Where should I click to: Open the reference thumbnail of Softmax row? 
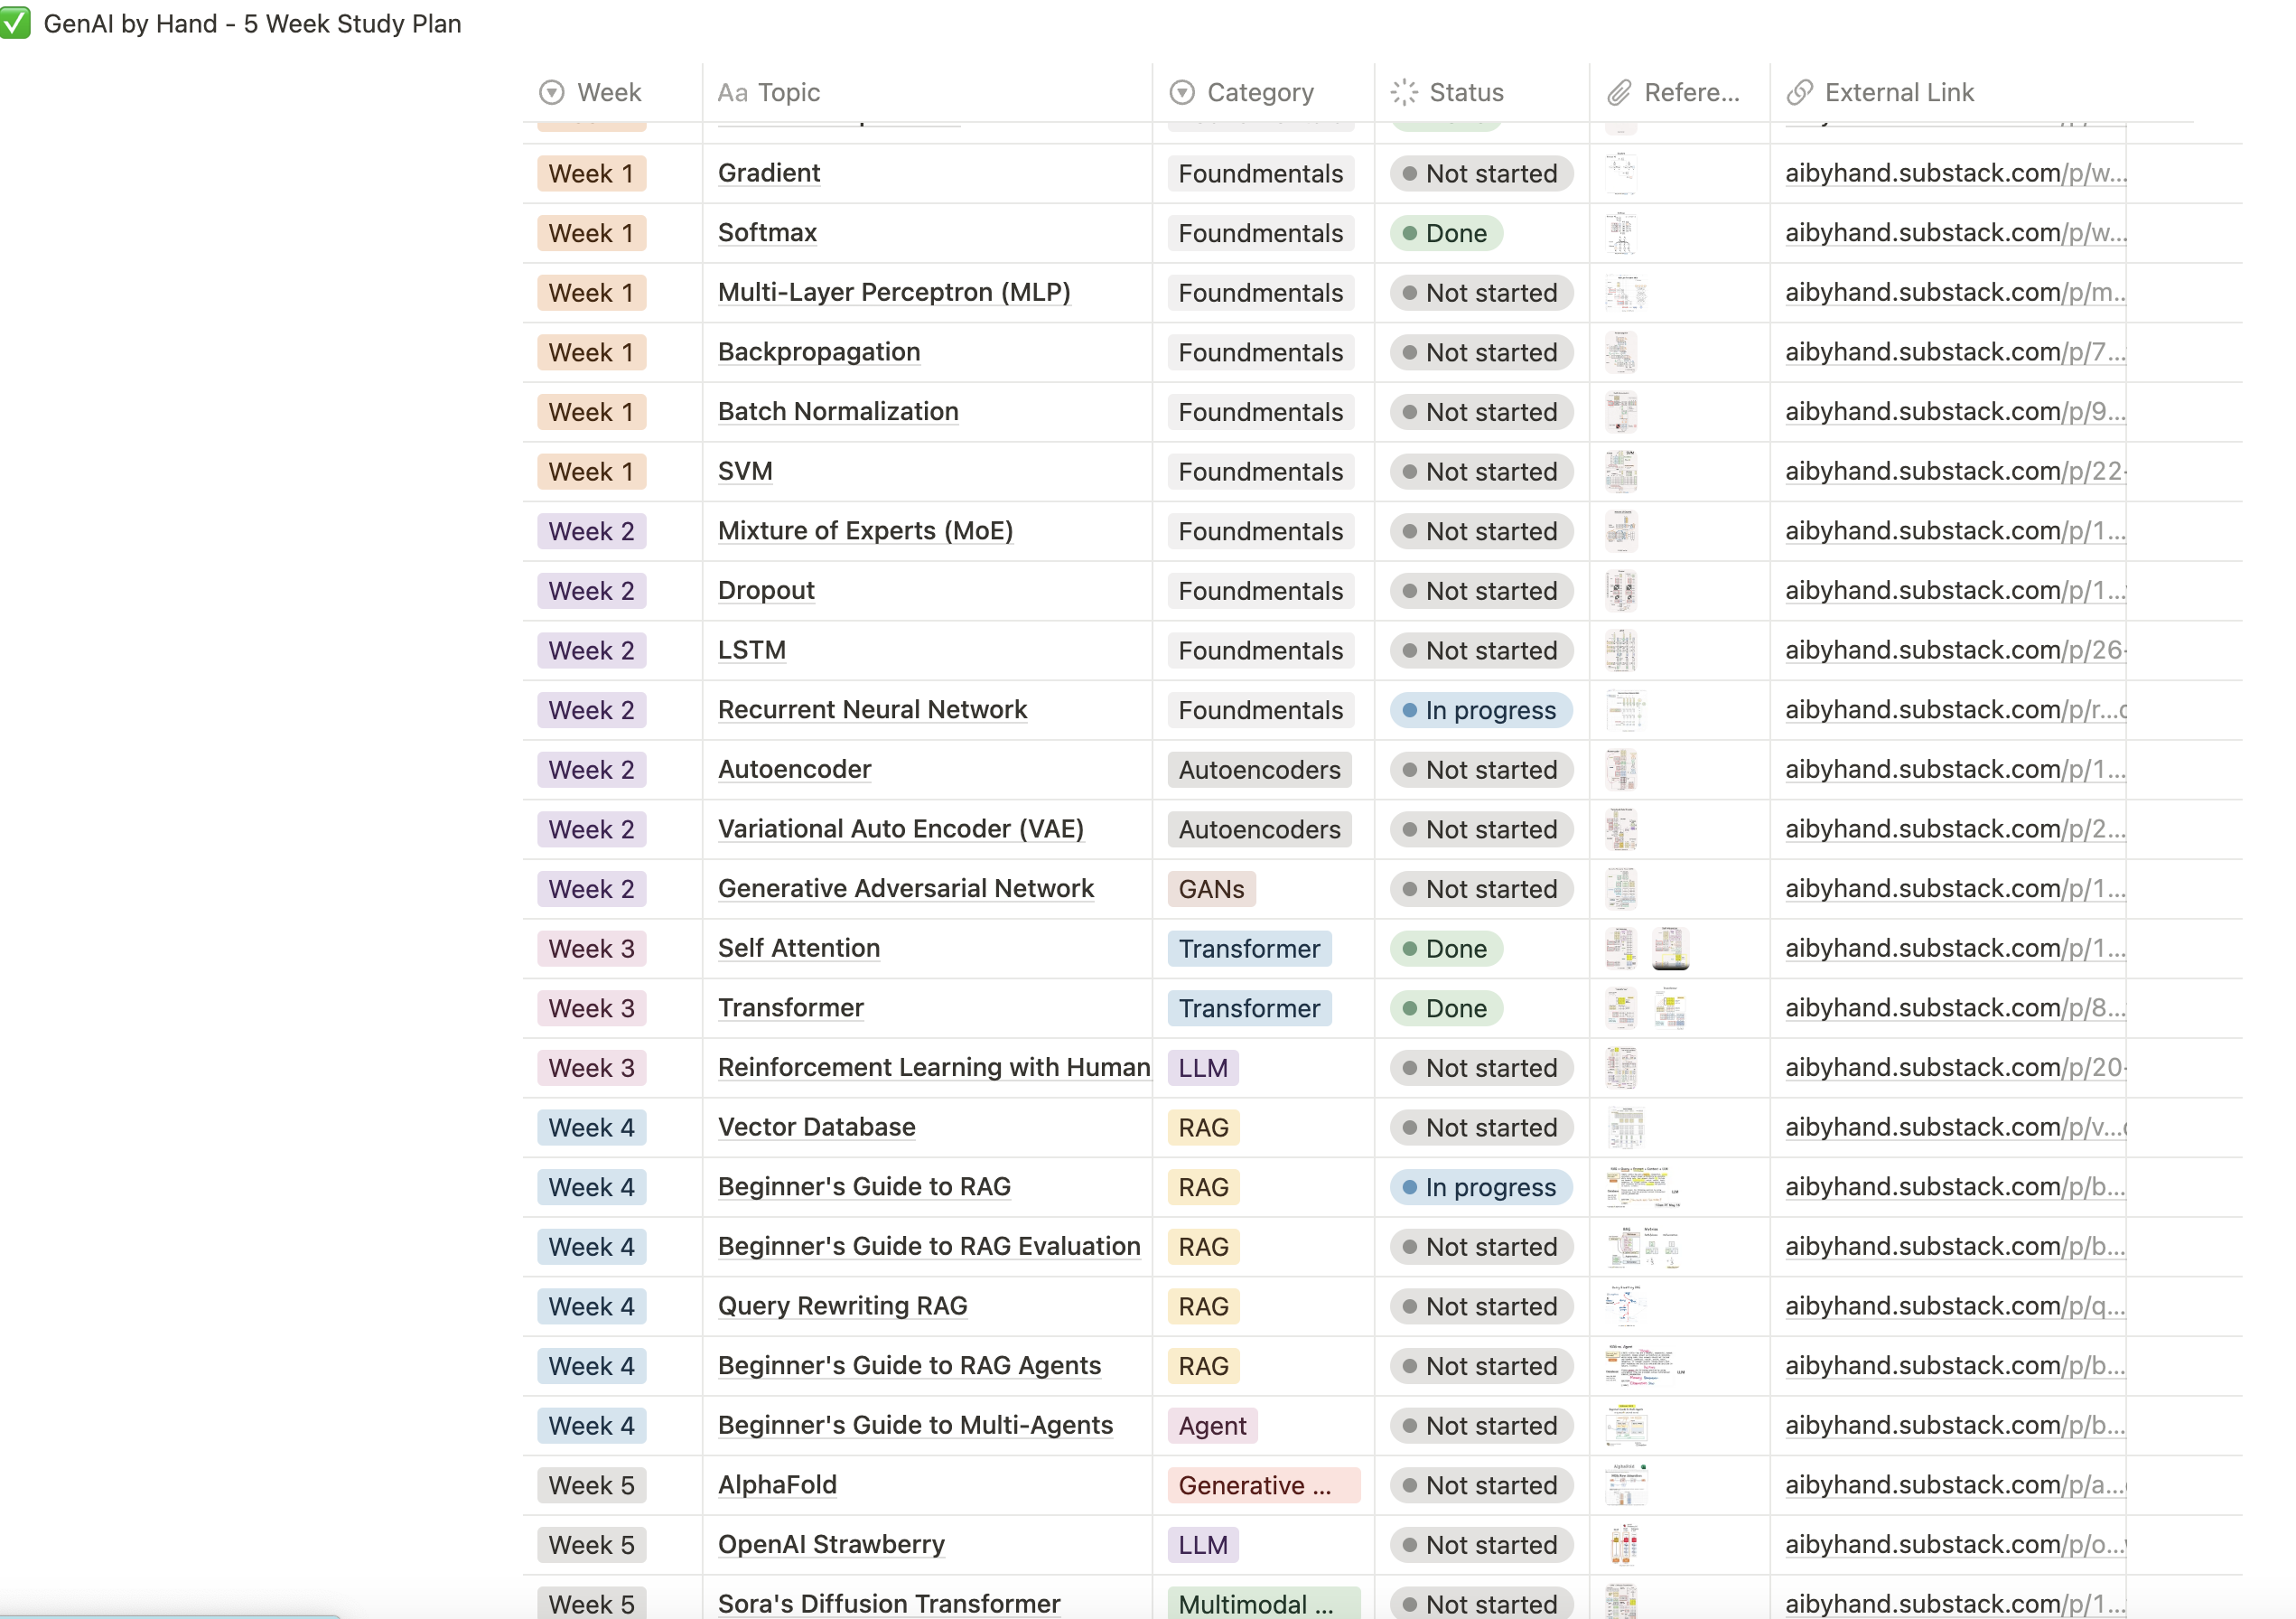pyautogui.click(x=1621, y=233)
